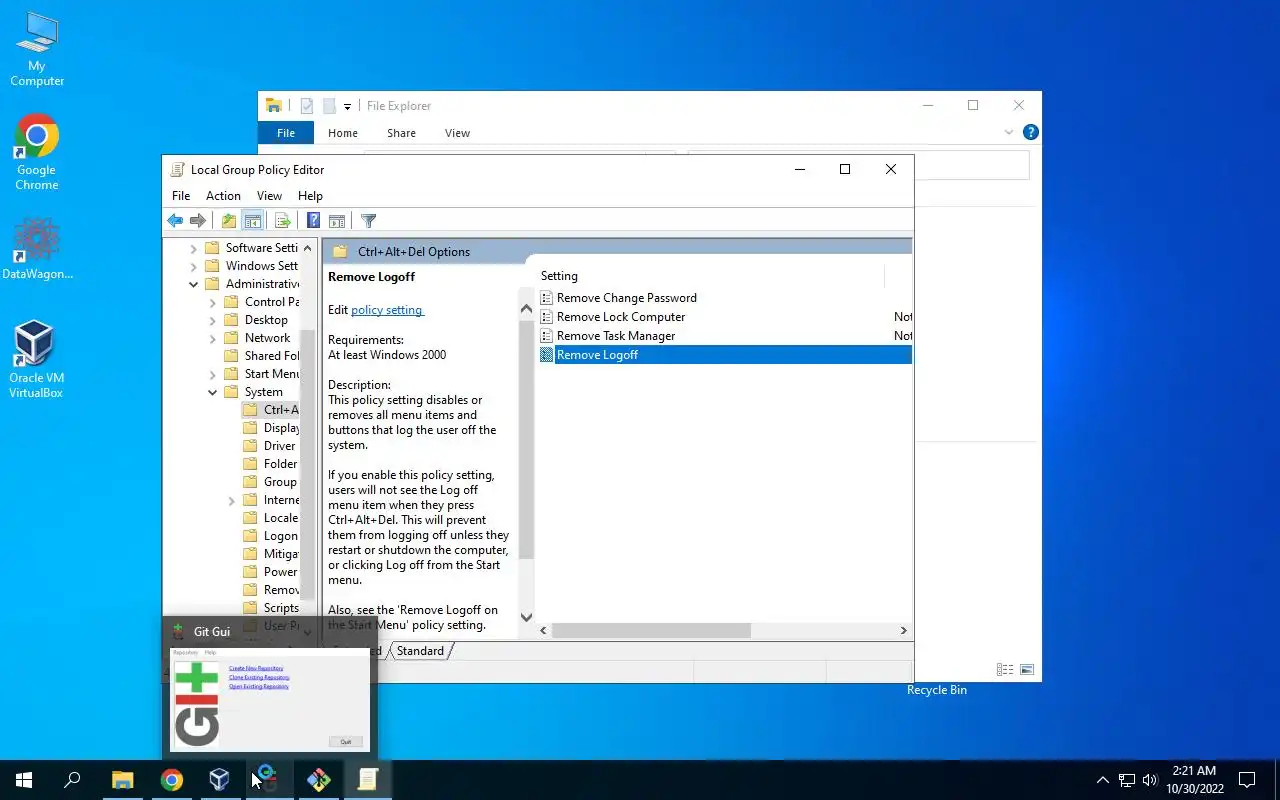This screenshot has width=1280, height=800.
Task: Expand File Explorer's ribbon with the chevron
Action: [1009, 132]
